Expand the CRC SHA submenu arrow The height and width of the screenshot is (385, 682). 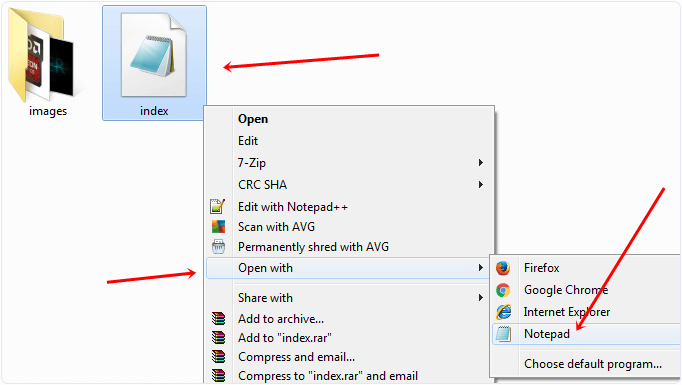pyautogui.click(x=481, y=185)
